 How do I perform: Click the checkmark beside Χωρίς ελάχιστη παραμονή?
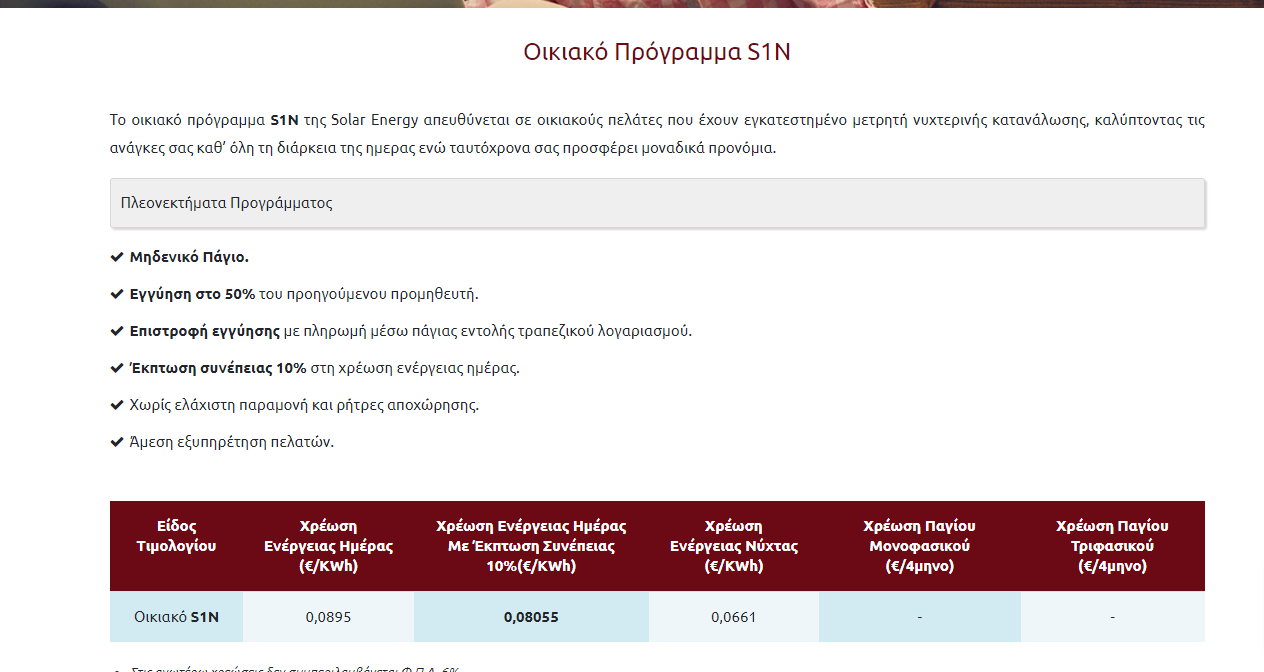coord(117,405)
